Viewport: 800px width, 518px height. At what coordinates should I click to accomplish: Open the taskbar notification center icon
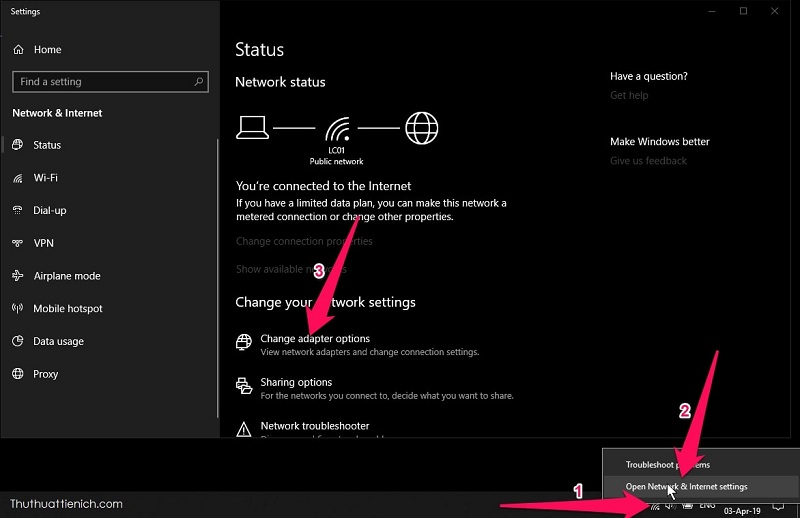(x=778, y=506)
